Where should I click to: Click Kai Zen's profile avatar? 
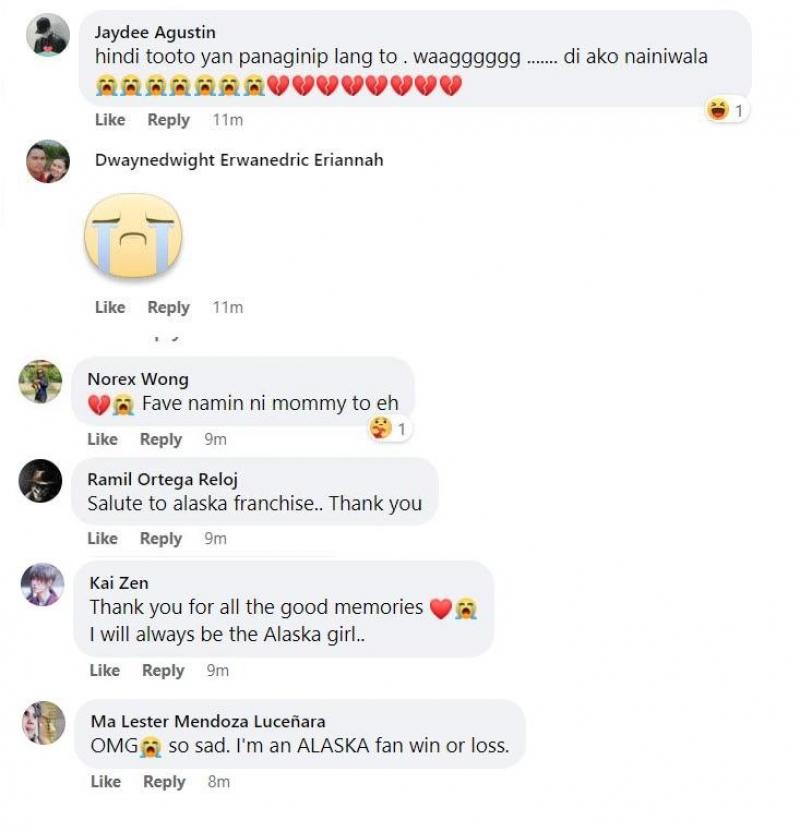(42, 584)
